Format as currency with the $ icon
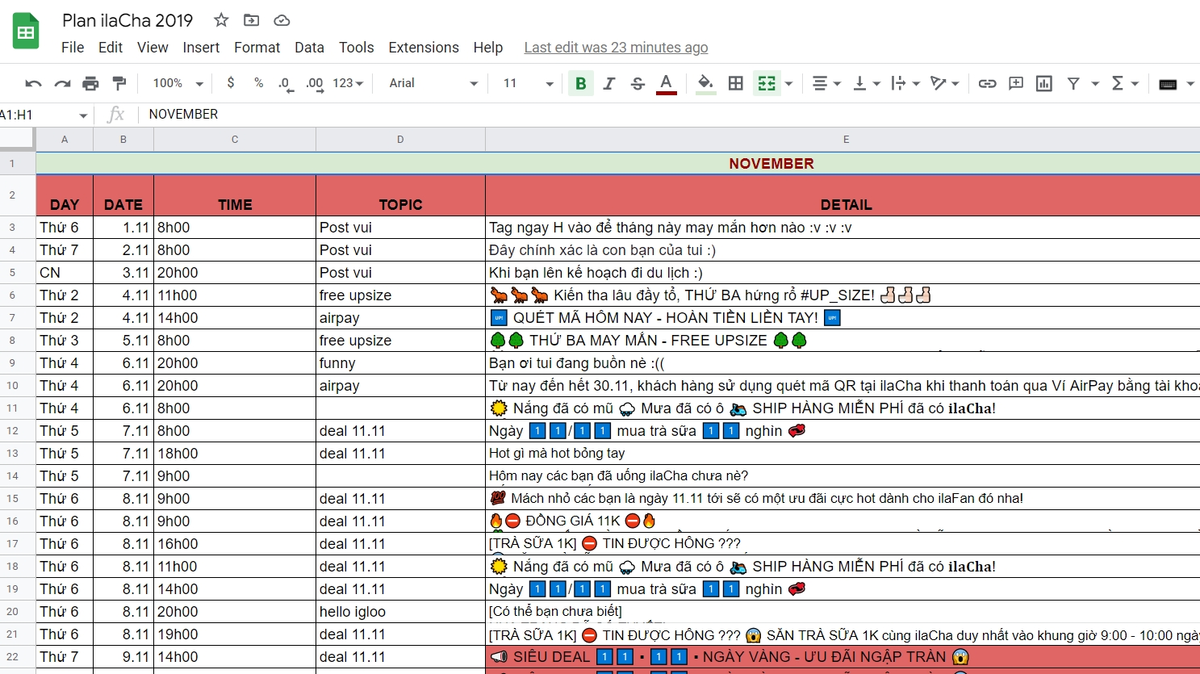Image resolution: width=1200 pixels, height=674 pixels. (231, 83)
